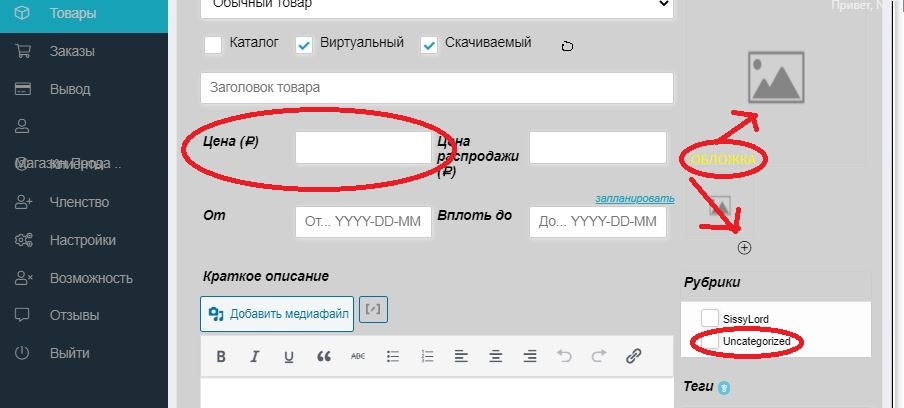904x408 pixels.
Task: Create a numbered list in editor
Action: (427, 356)
